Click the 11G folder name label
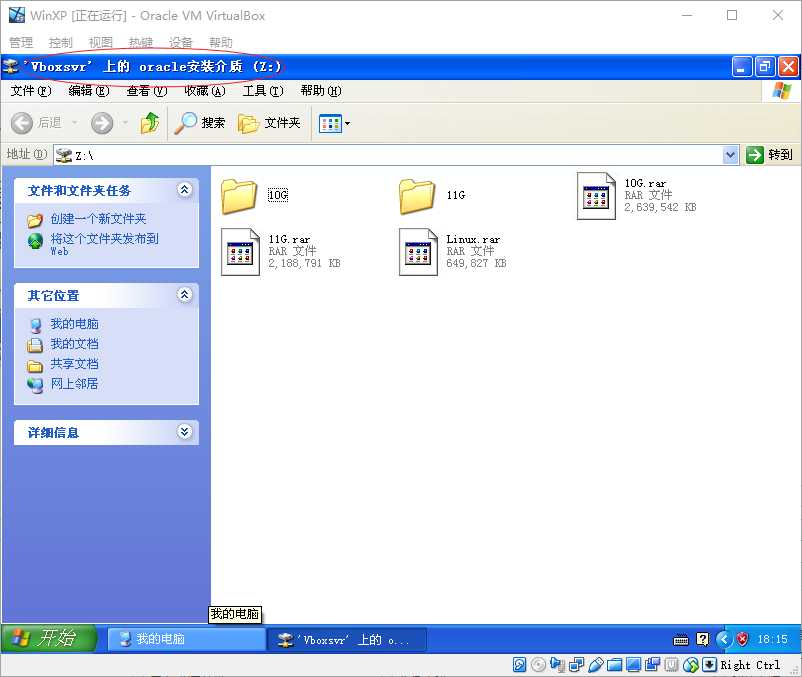 coord(456,195)
